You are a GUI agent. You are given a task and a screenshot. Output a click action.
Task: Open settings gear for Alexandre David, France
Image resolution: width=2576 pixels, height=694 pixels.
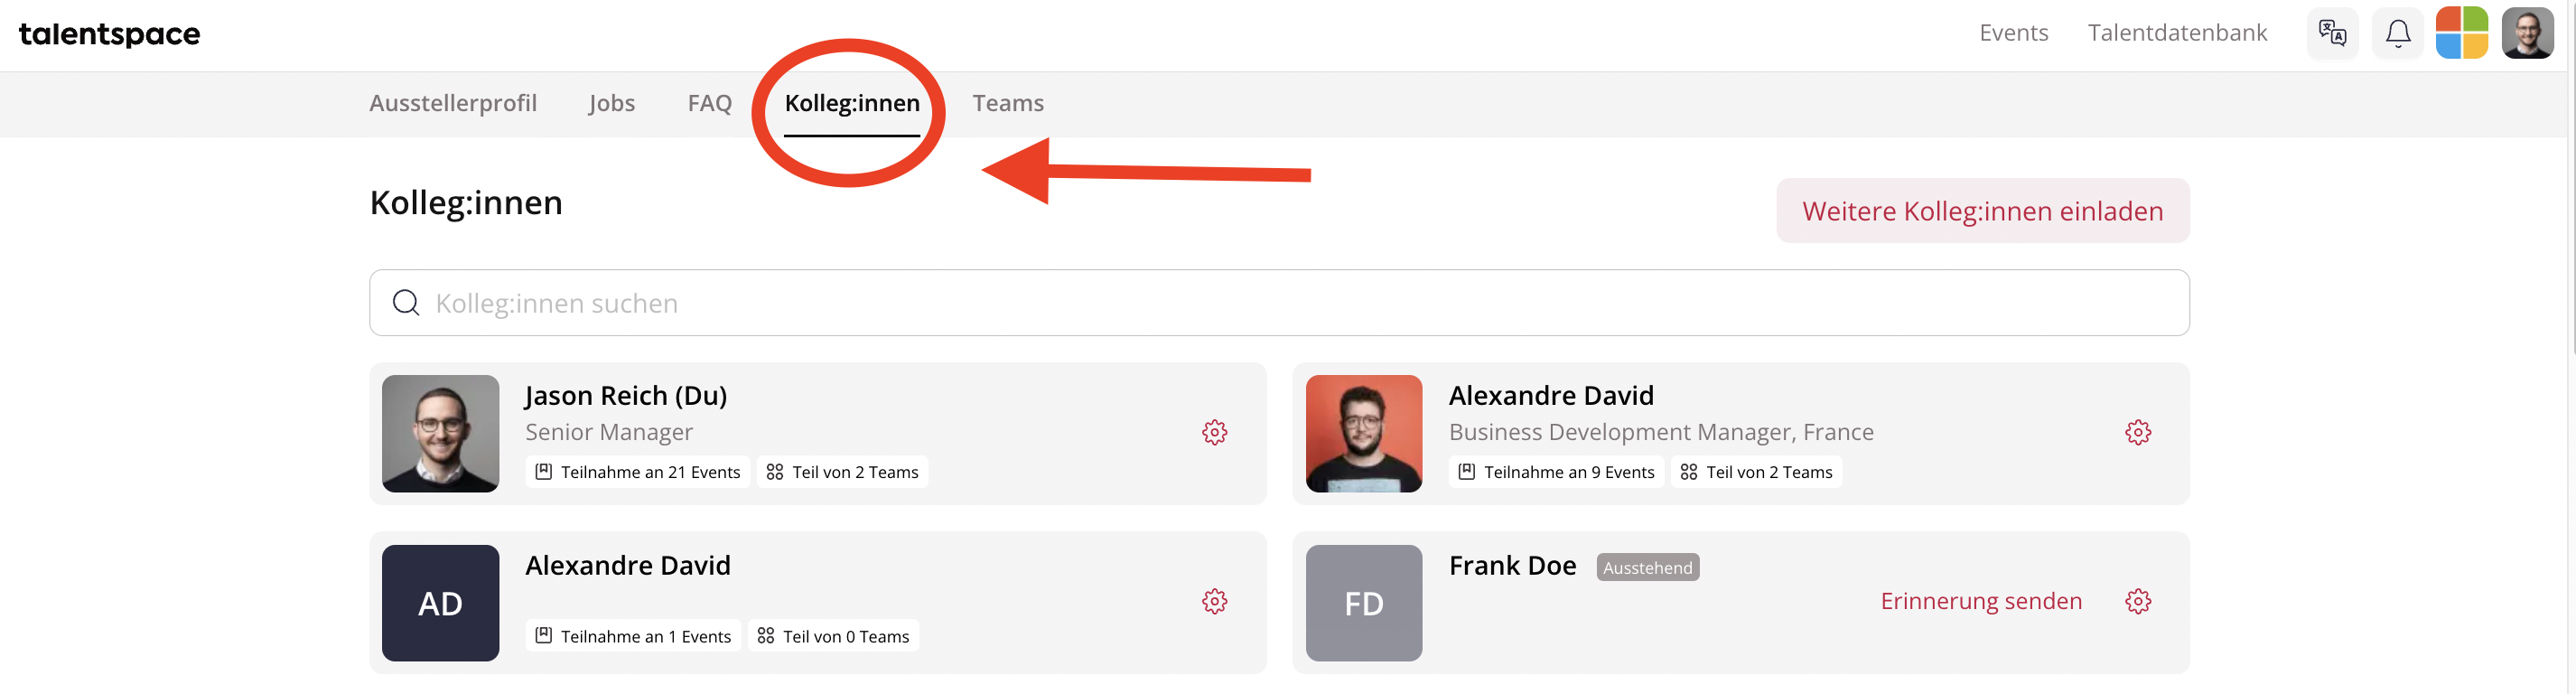pos(2138,432)
